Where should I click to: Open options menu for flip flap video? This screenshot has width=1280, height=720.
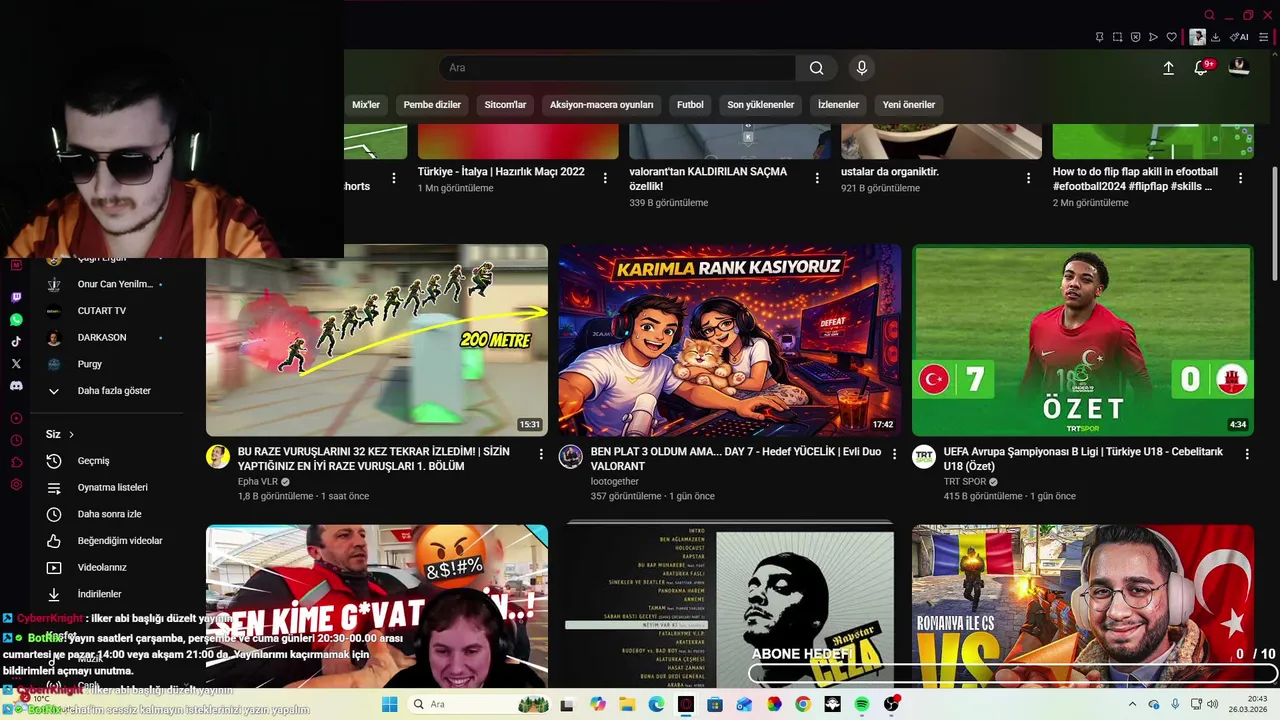(x=1241, y=178)
